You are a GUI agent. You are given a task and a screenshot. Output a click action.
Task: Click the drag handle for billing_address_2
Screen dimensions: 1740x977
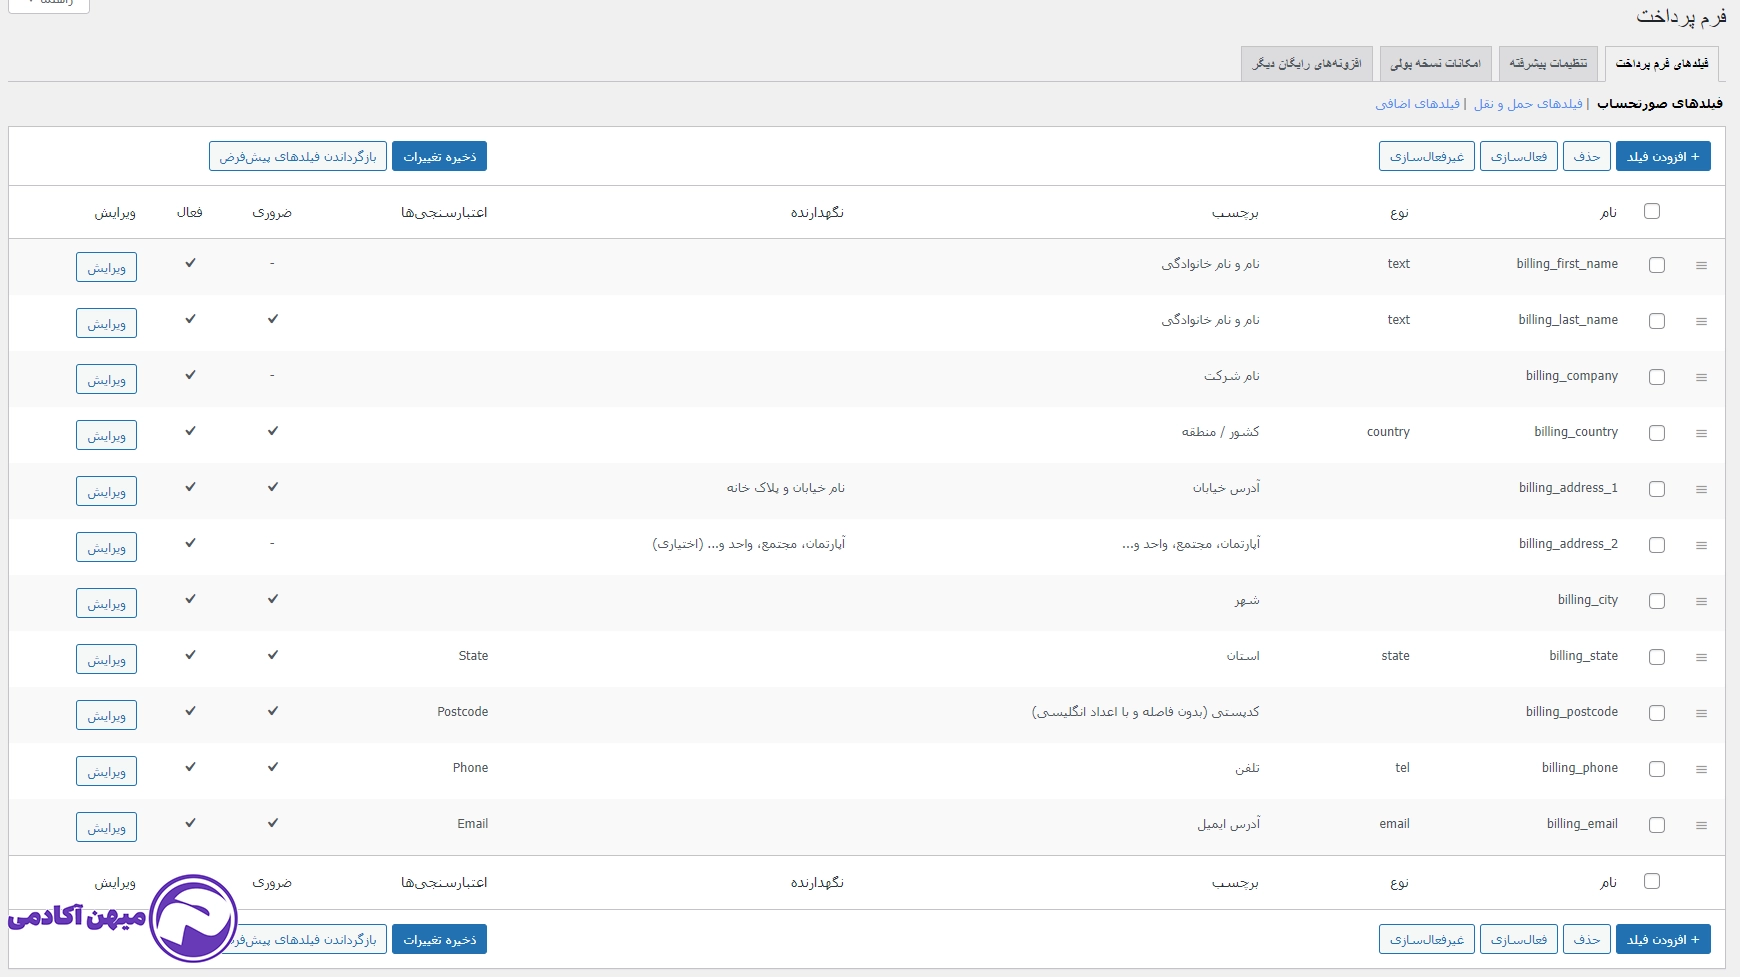[1701, 545]
